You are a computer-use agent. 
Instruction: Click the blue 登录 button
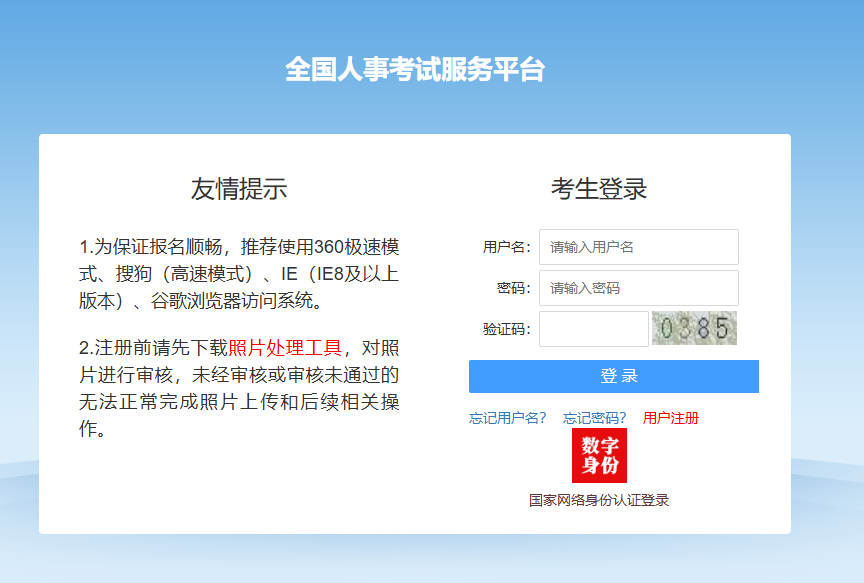point(614,376)
